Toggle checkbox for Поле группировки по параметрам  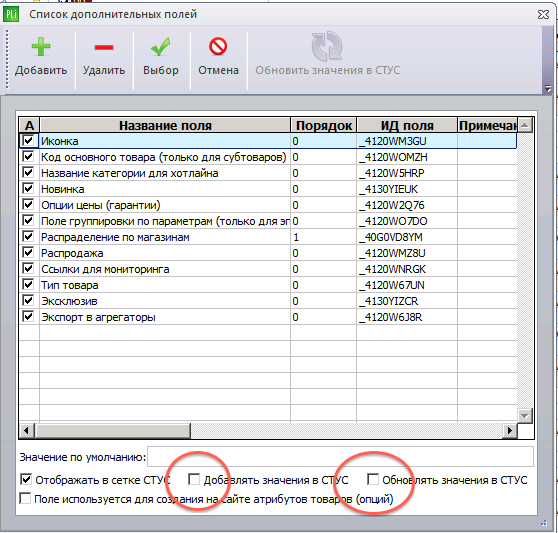pyautogui.click(x=28, y=221)
